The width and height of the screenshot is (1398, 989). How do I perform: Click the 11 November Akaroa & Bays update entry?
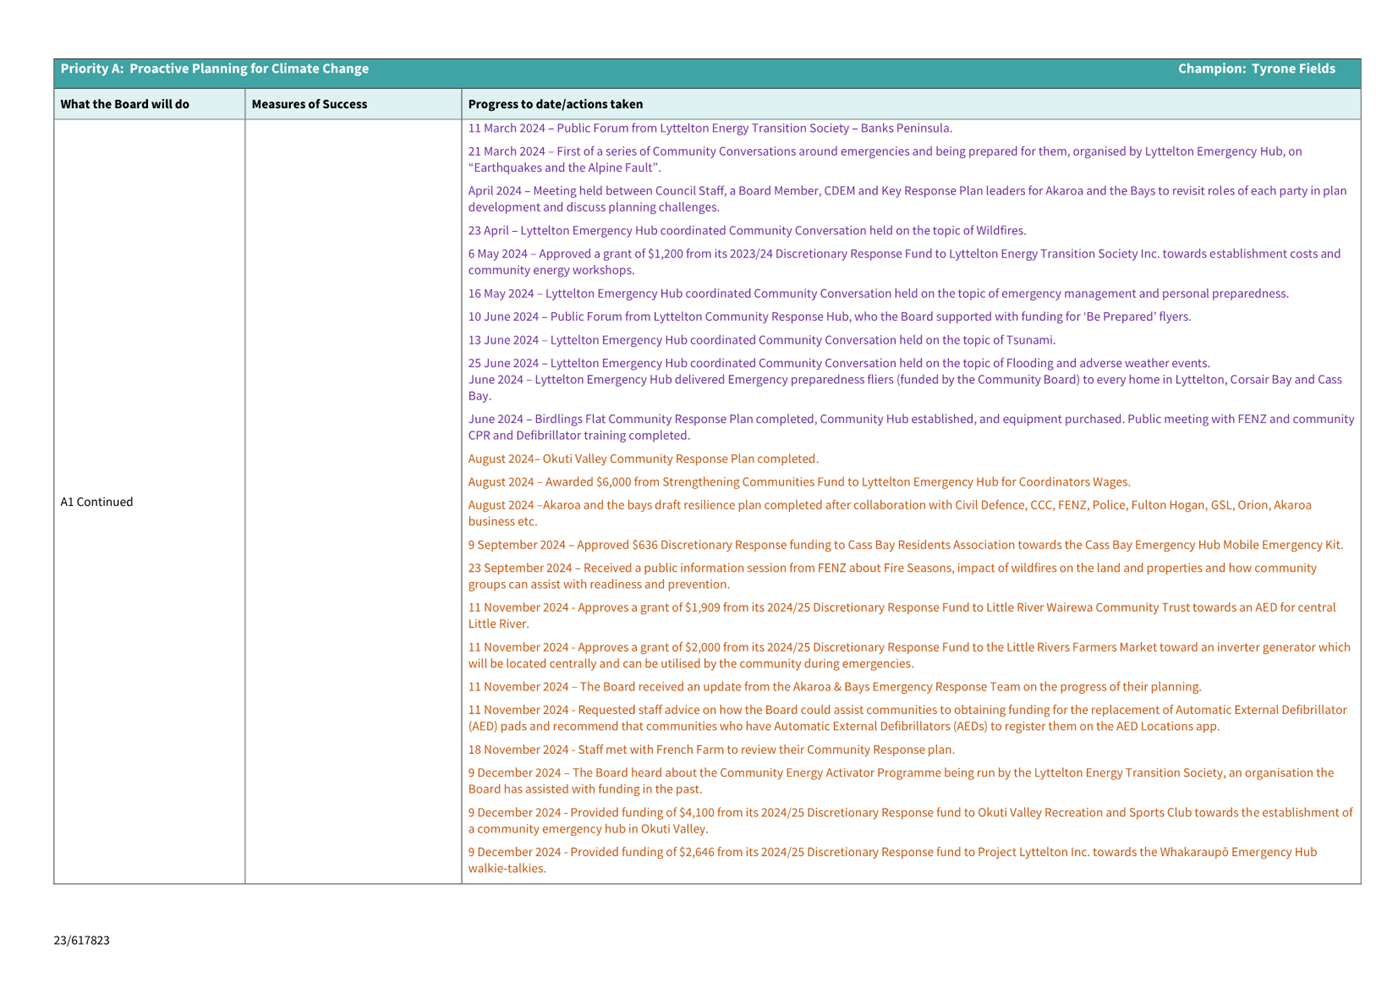pos(834,687)
